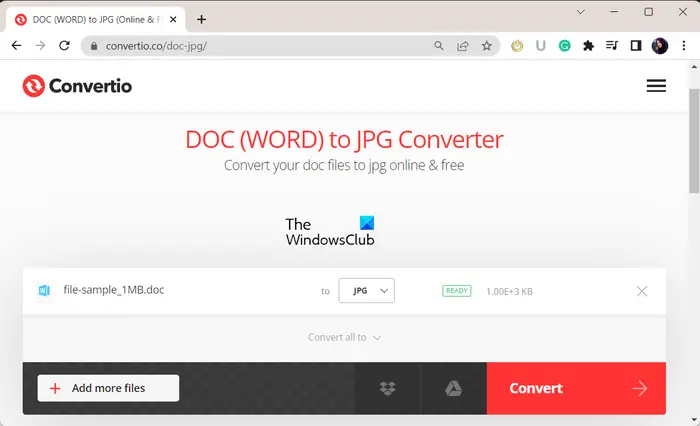Click the Word file icon

click(x=44, y=291)
